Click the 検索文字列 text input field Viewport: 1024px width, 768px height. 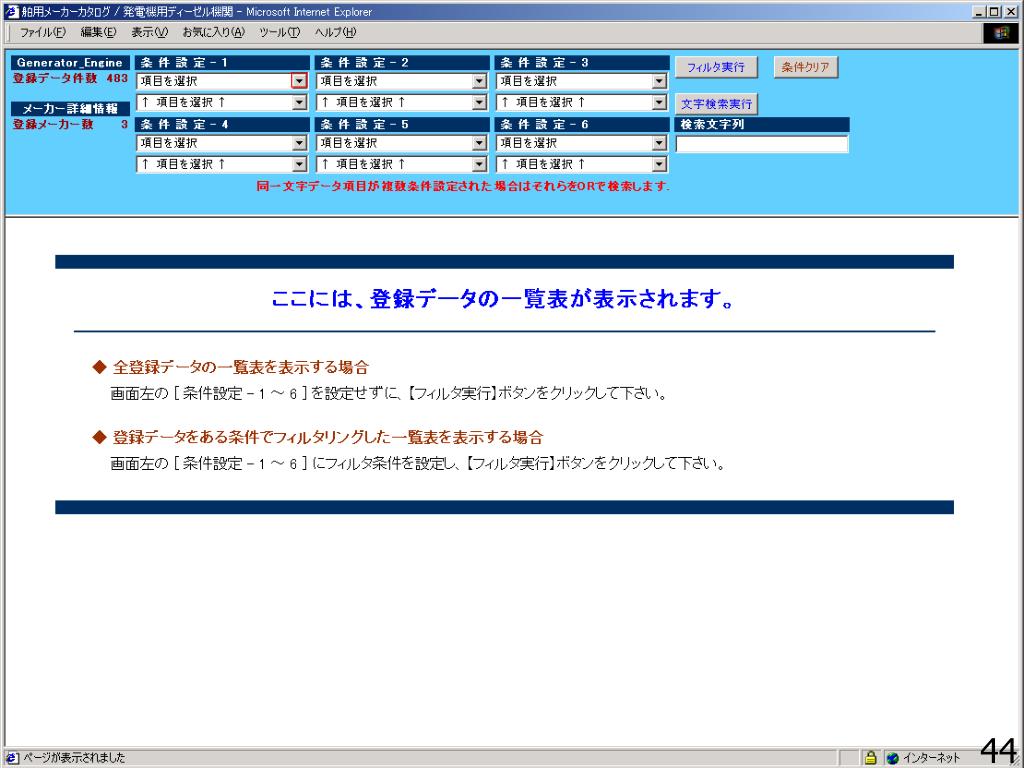point(761,144)
